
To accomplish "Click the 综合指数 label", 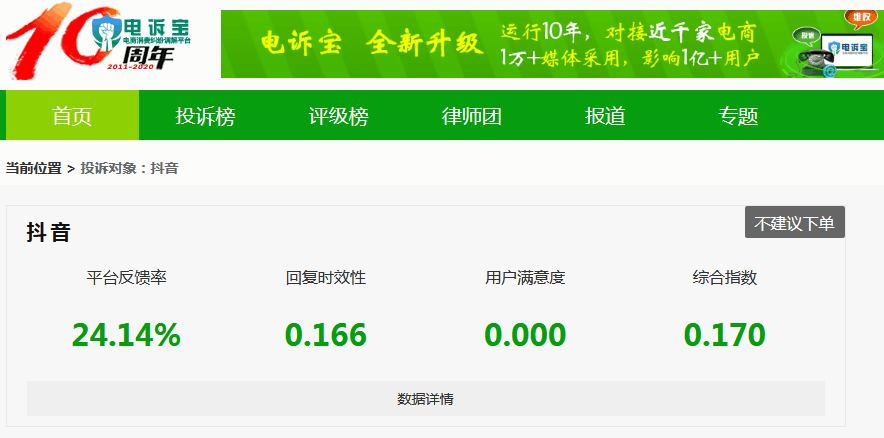I will point(725,277).
